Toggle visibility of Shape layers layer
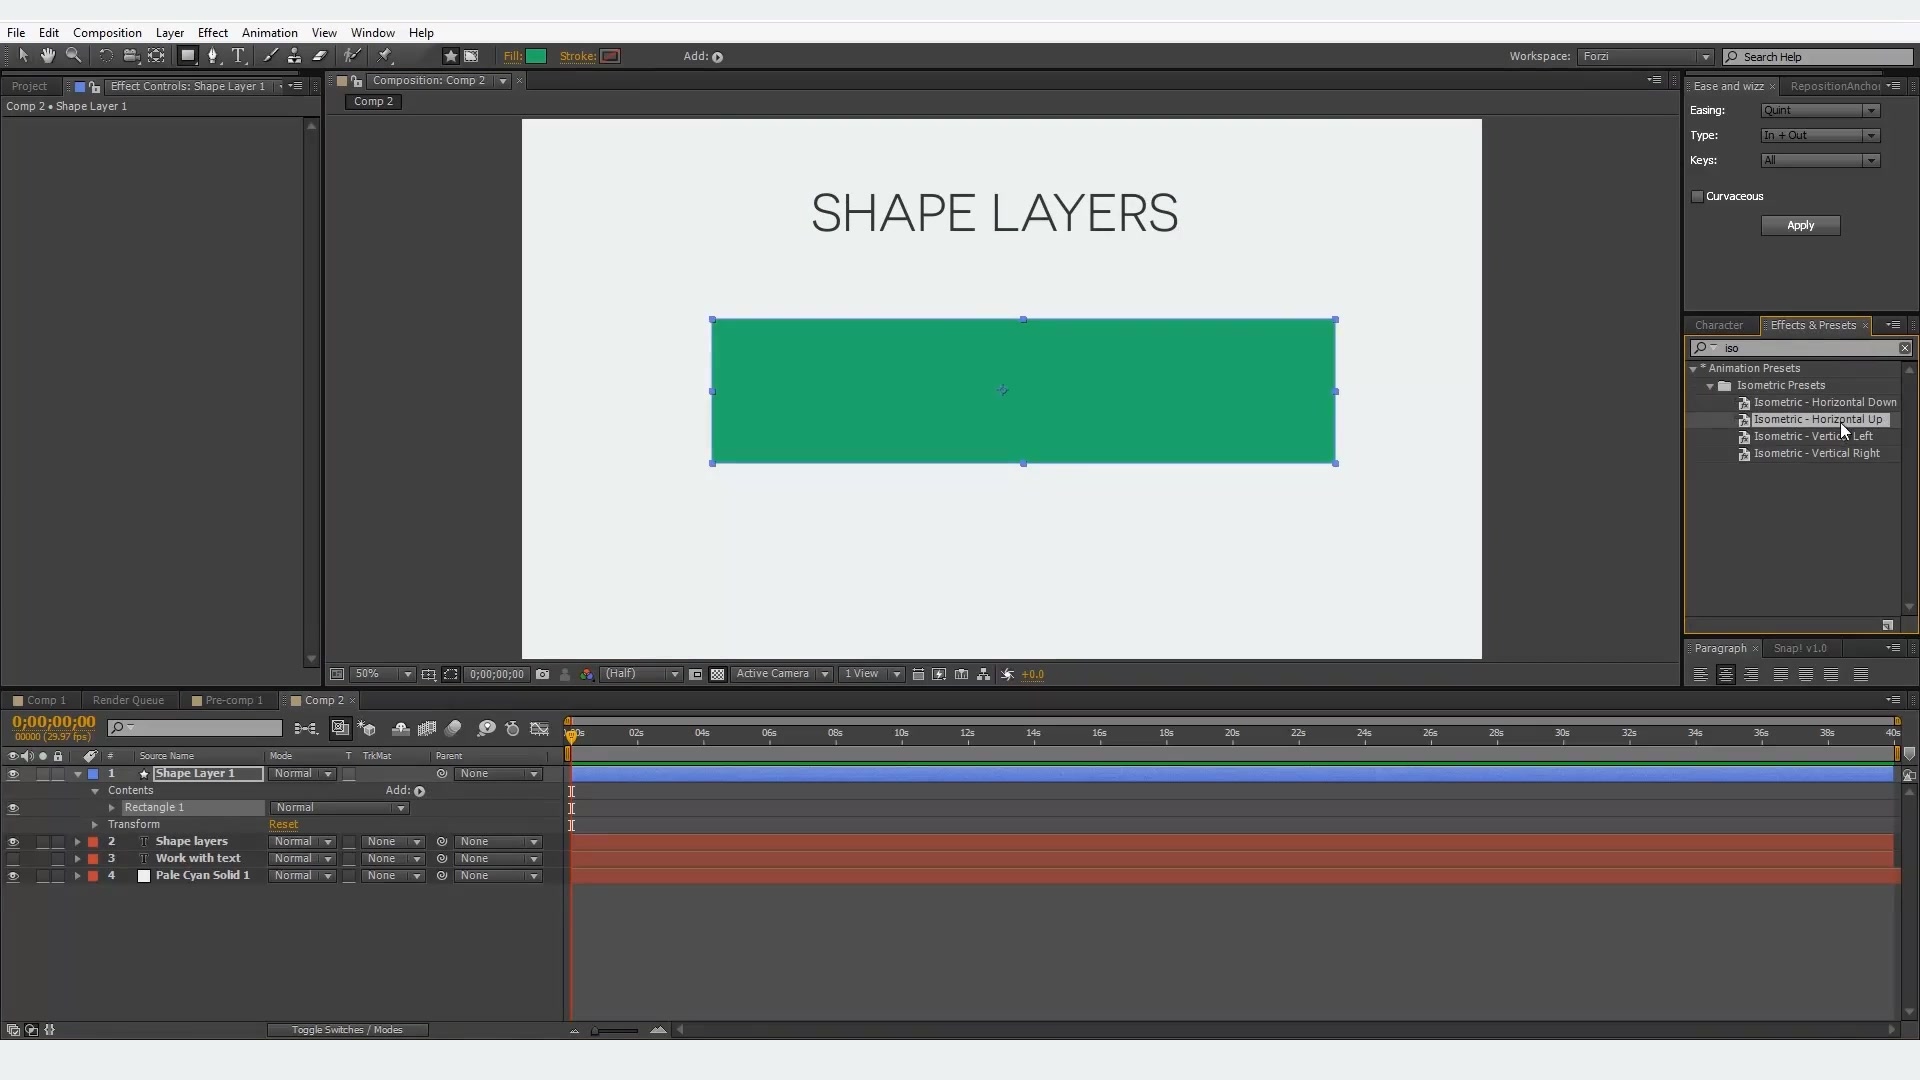 13,840
